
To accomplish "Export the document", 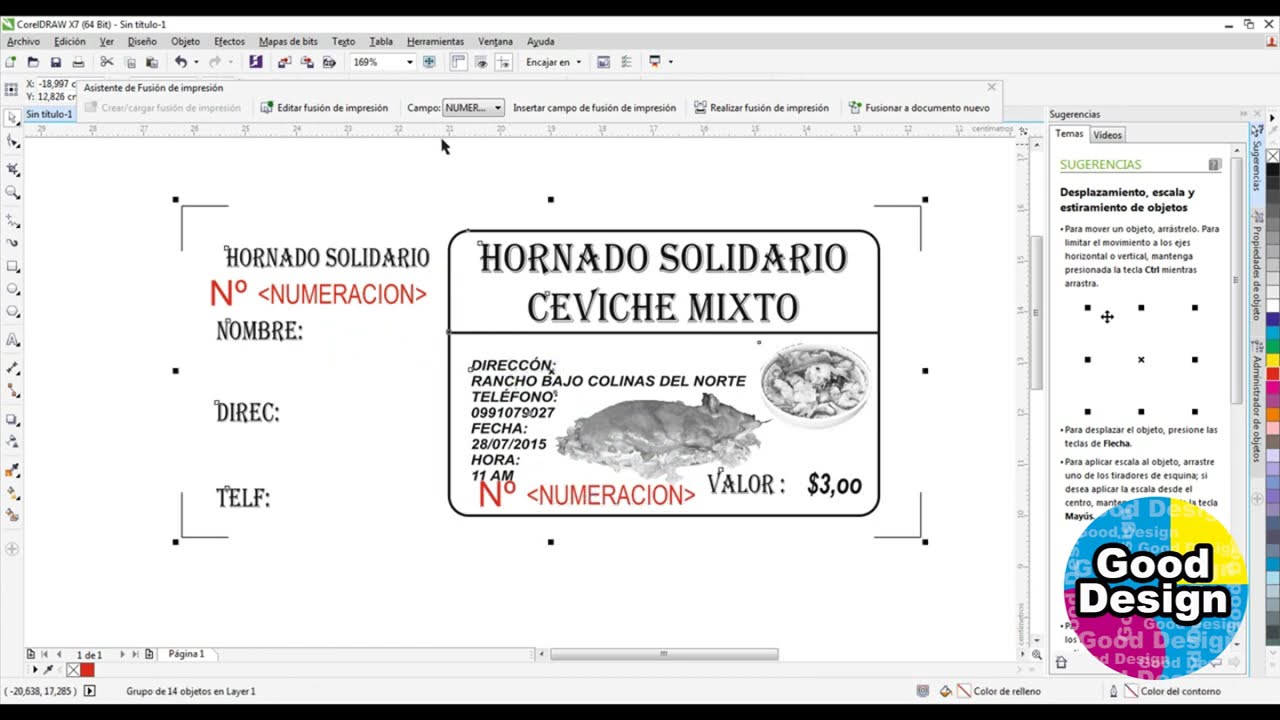I will (306, 62).
